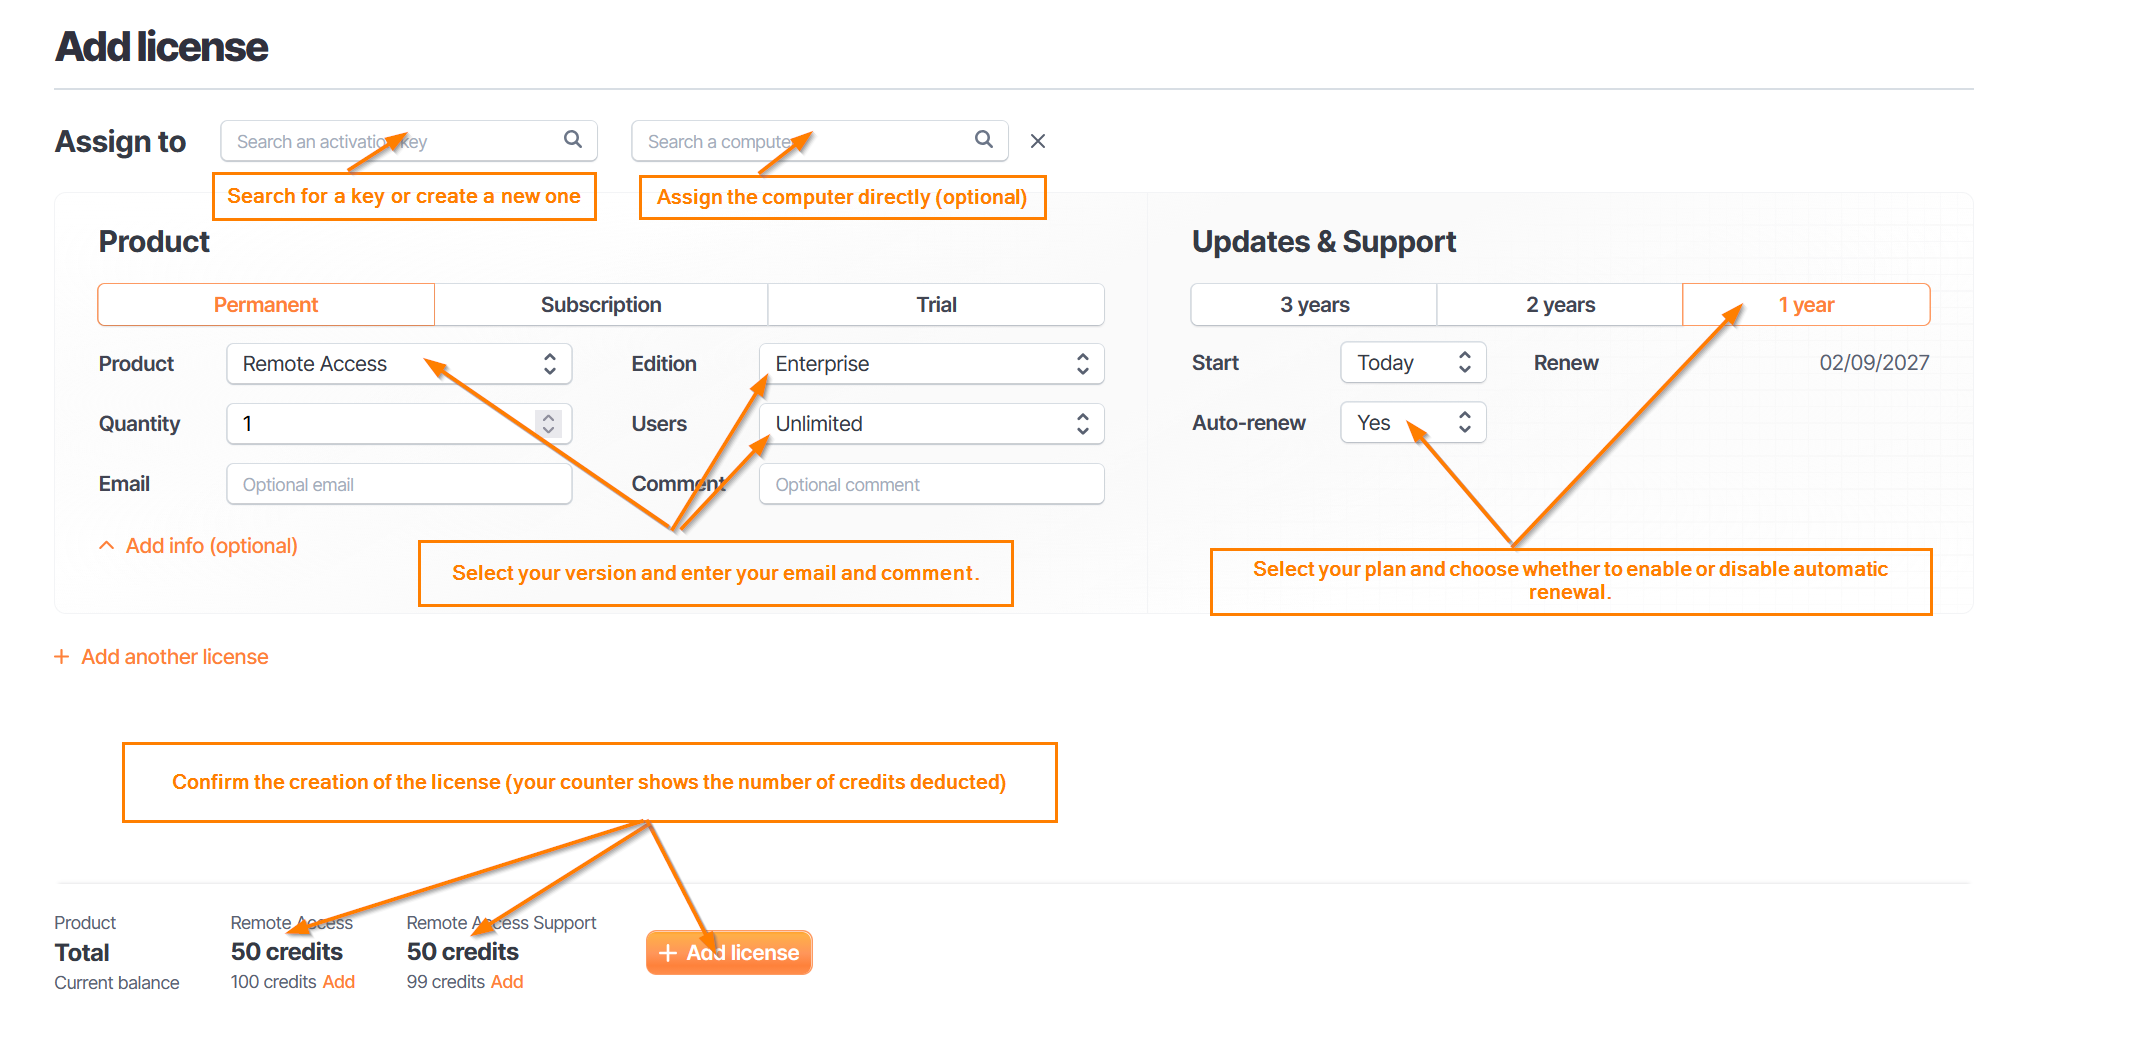Click the Add license button

click(x=729, y=953)
